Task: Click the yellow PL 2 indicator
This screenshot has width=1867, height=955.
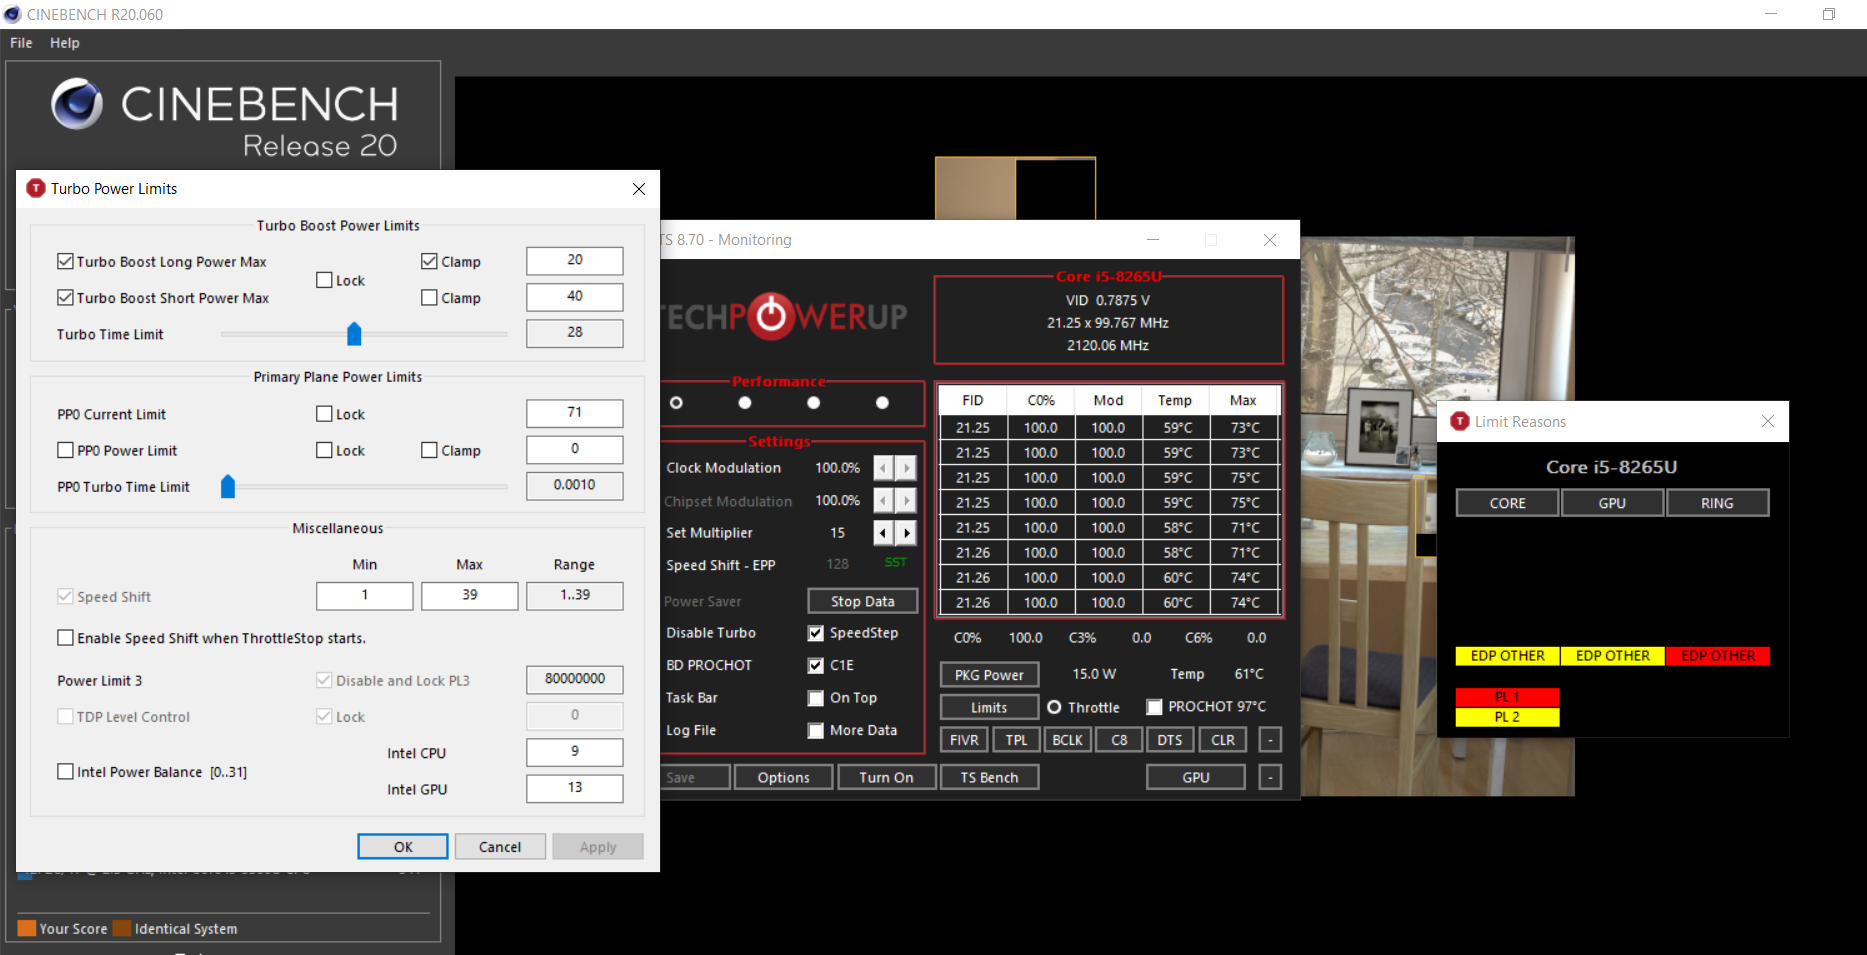Action: [x=1507, y=717]
